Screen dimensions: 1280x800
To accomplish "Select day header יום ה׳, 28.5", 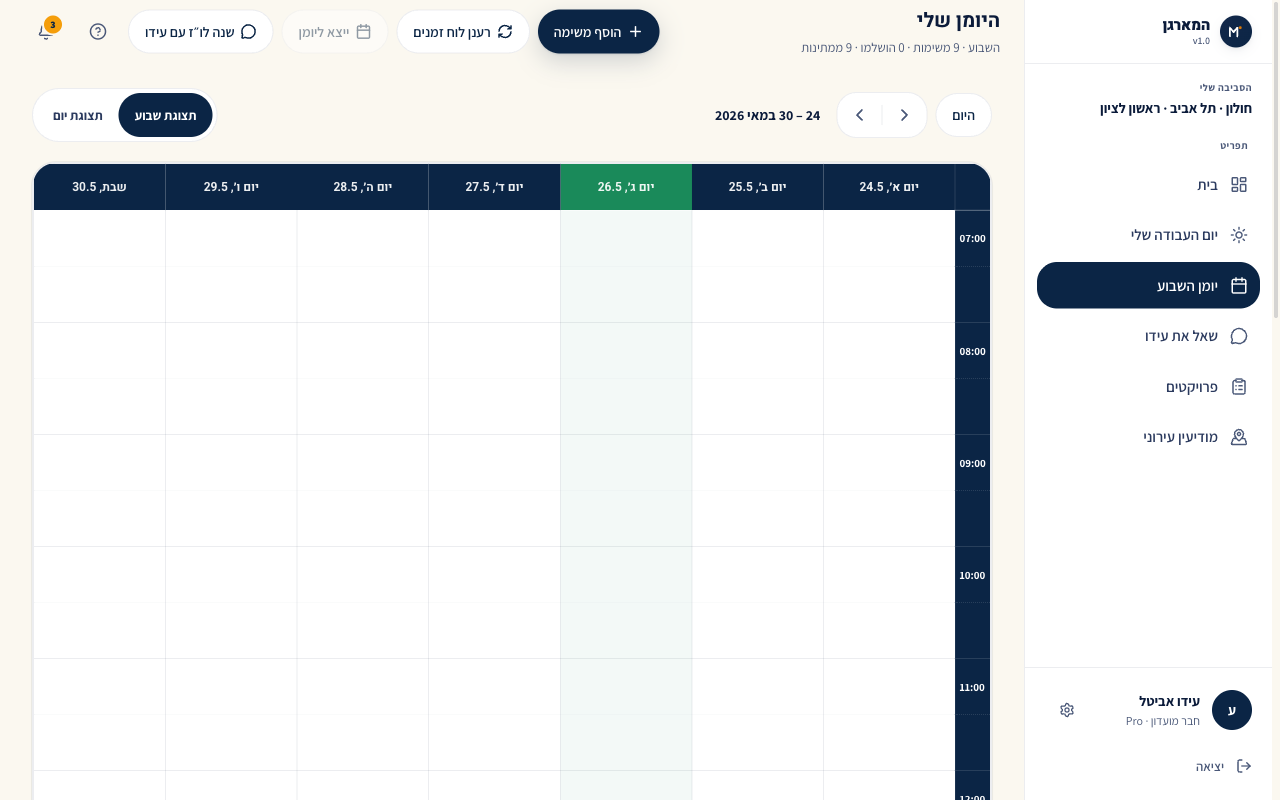I will (363, 187).
